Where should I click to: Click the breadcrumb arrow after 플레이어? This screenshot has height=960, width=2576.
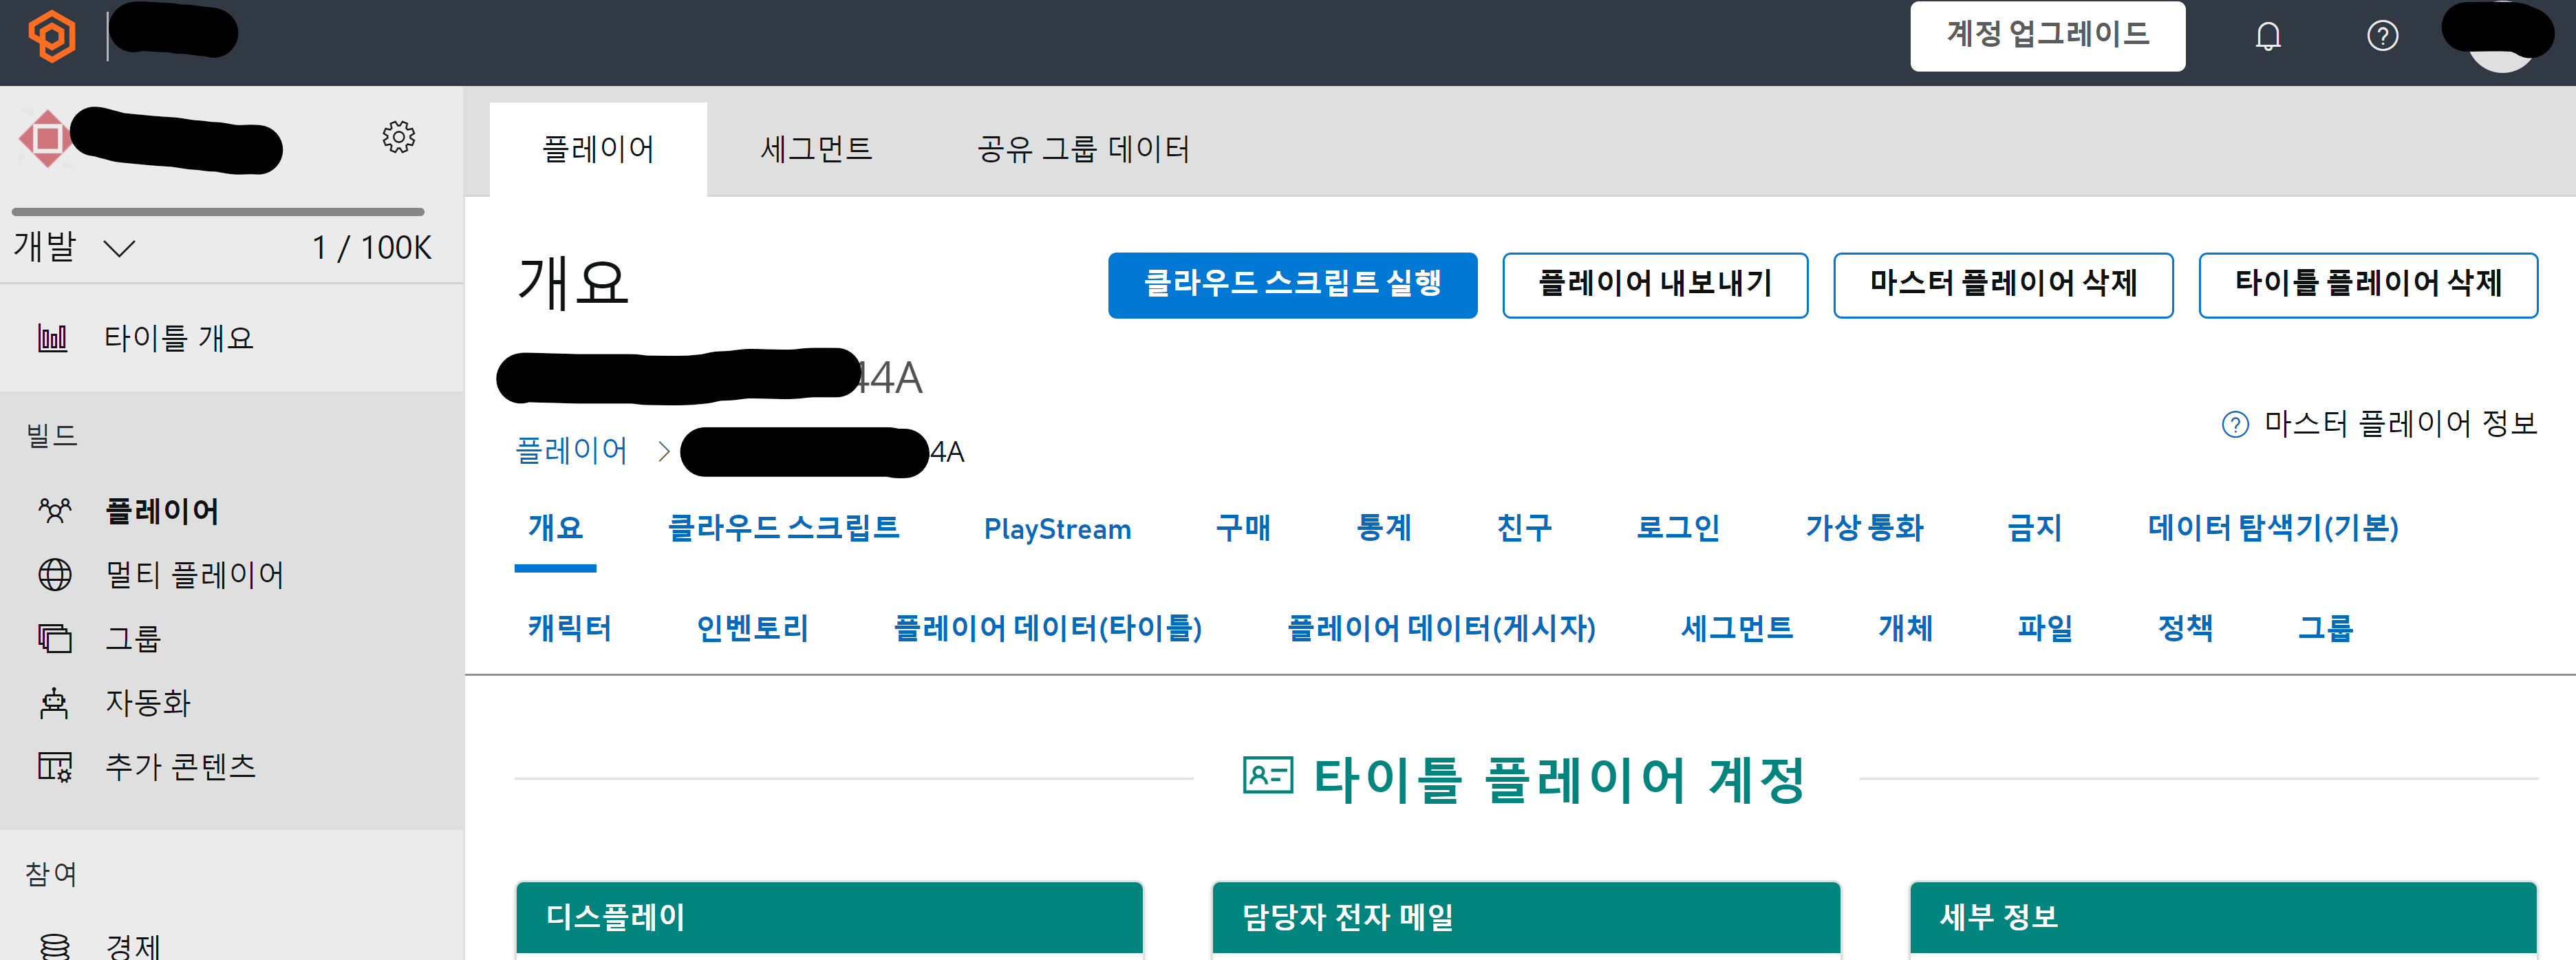point(664,452)
